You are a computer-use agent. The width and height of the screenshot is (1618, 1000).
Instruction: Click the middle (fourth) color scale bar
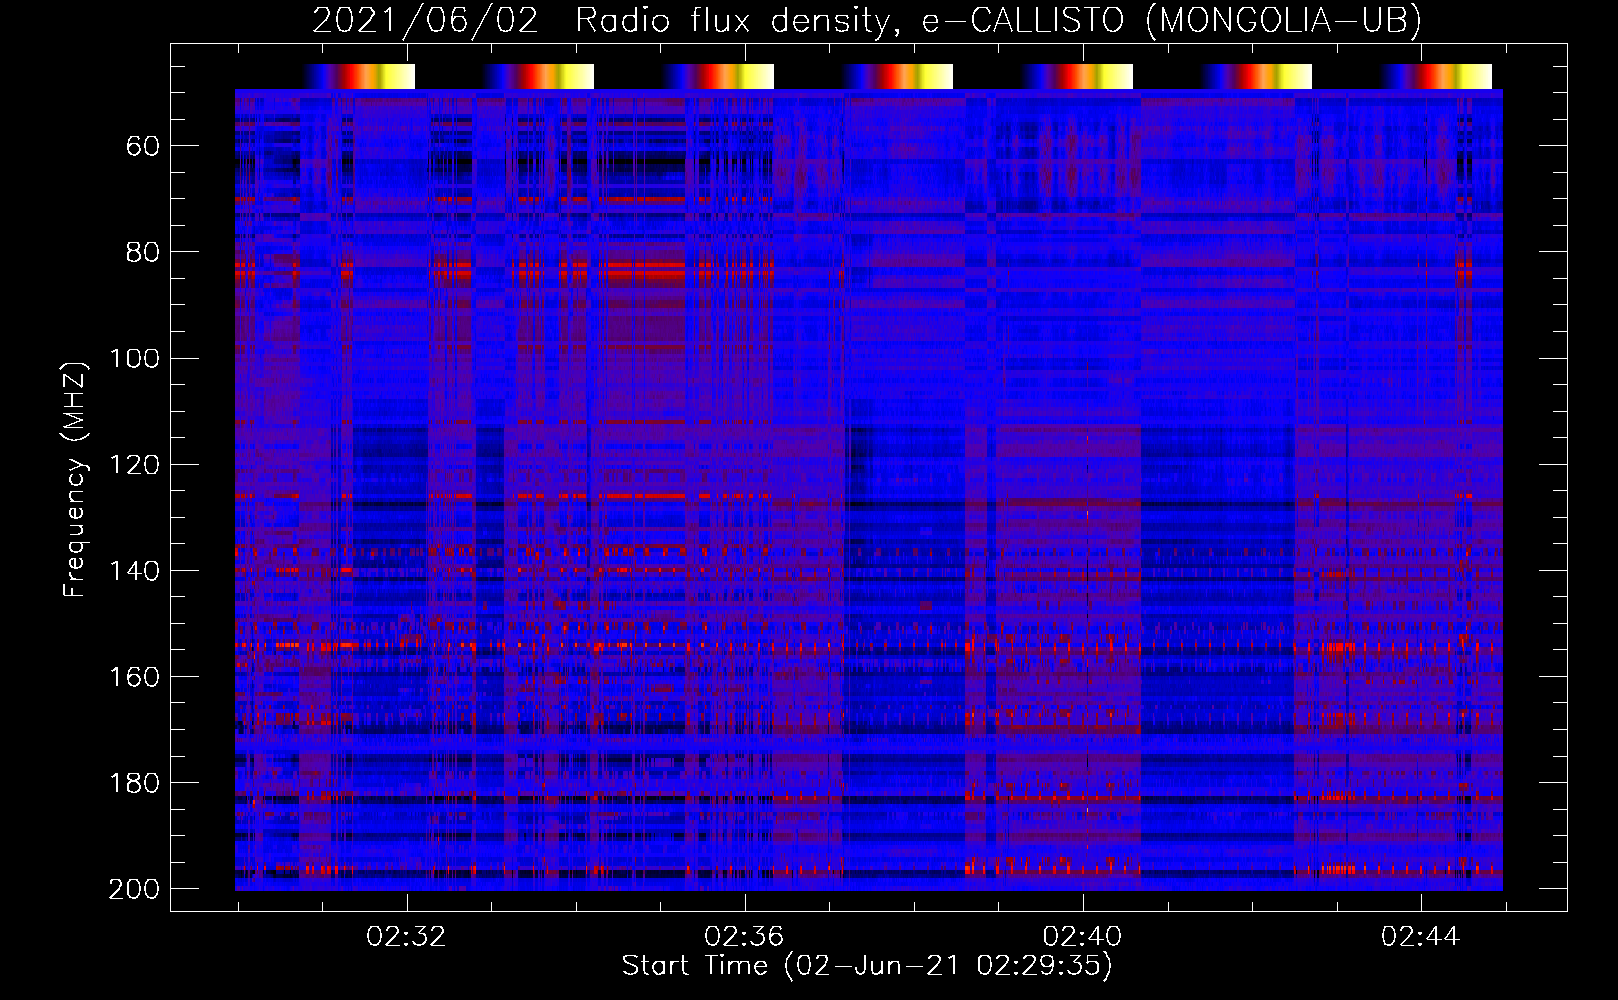click(898, 76)
